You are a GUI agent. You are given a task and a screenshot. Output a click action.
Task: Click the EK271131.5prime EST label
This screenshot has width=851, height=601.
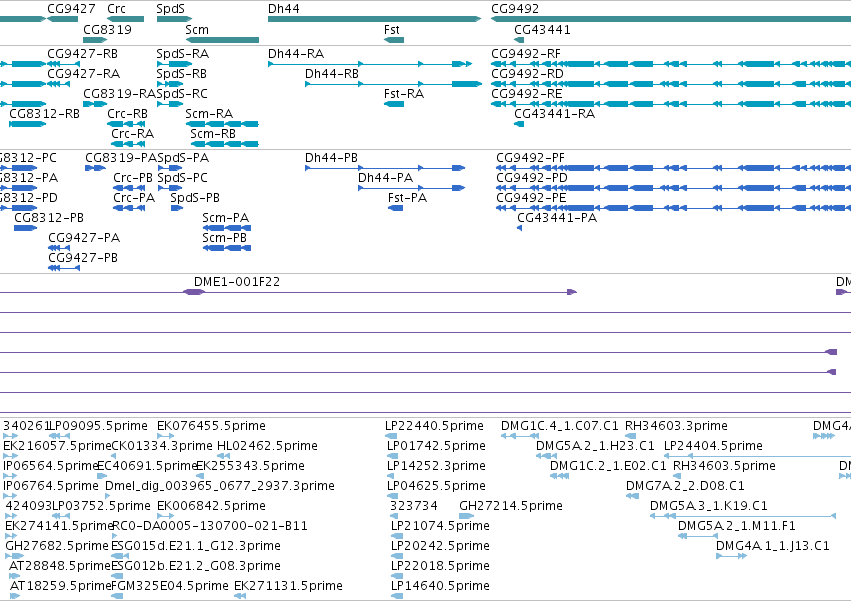288,587
